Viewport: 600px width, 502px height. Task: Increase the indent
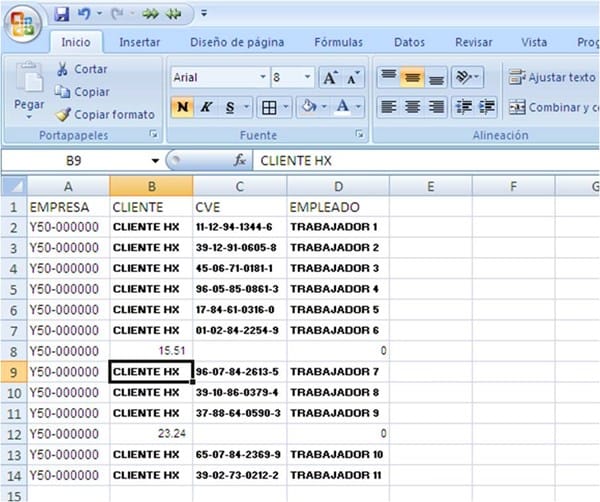click(x=486, y=107)
